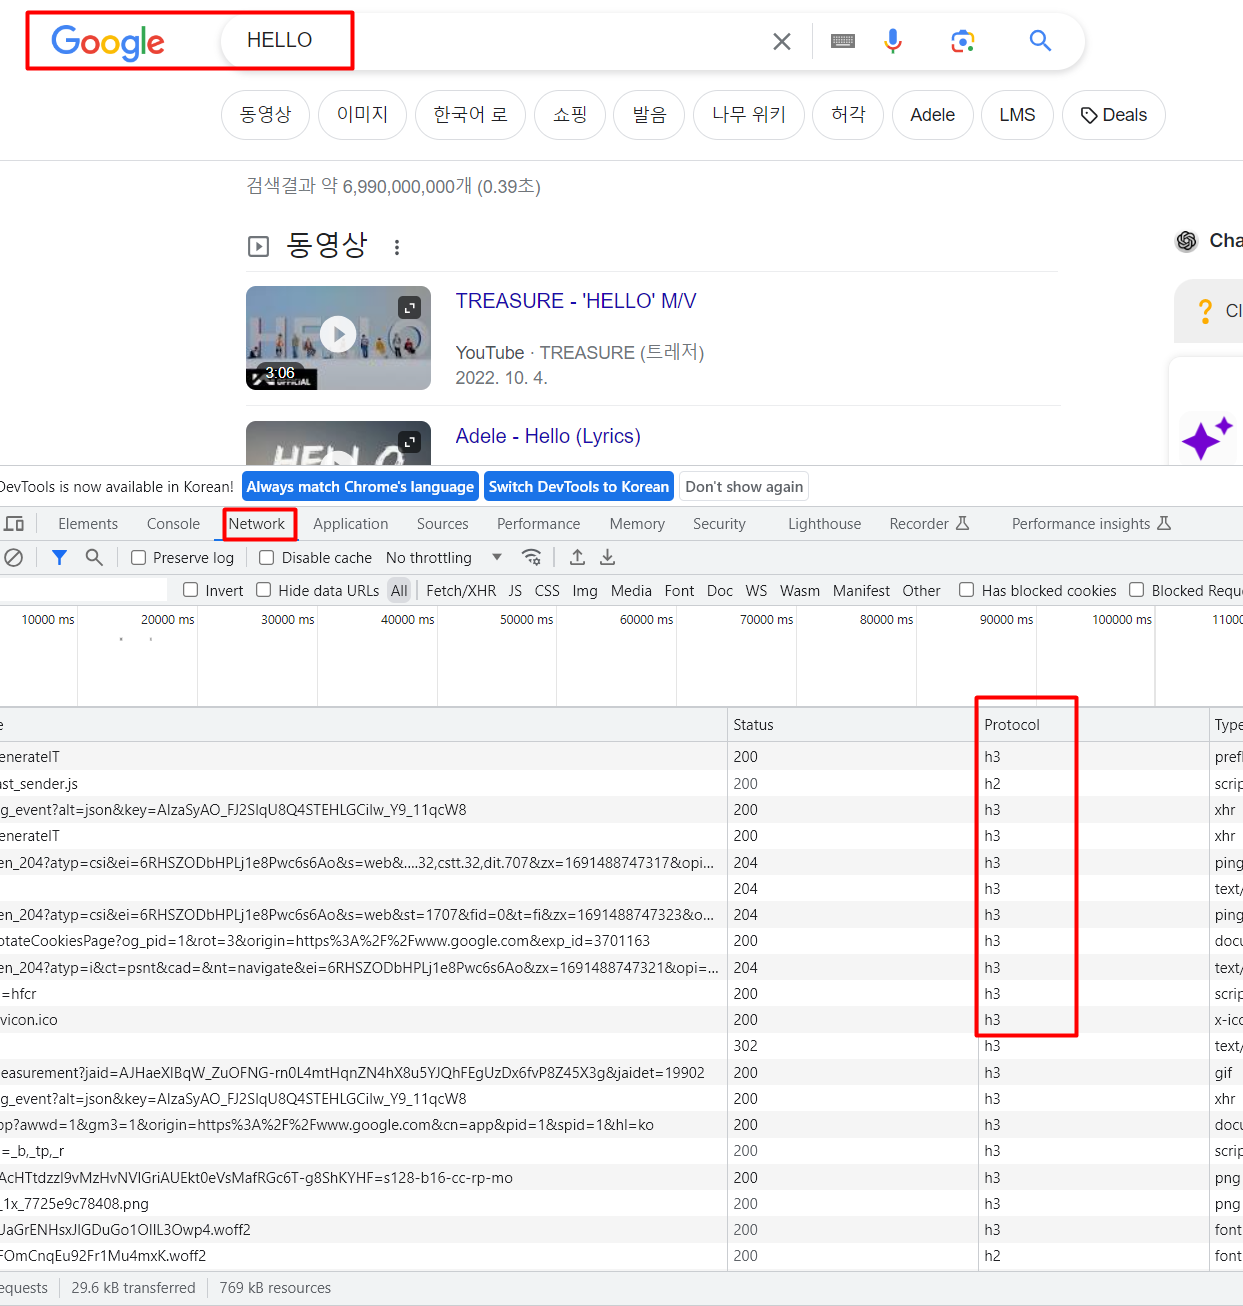Switch to the Sources tab

[443, 524]
